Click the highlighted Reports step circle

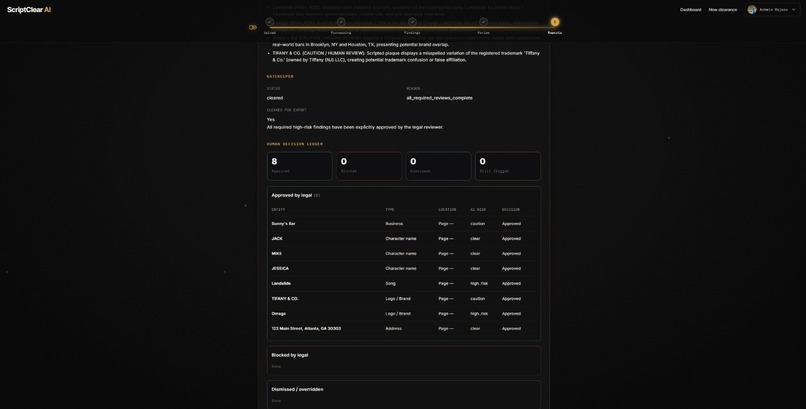pos(555,22)
